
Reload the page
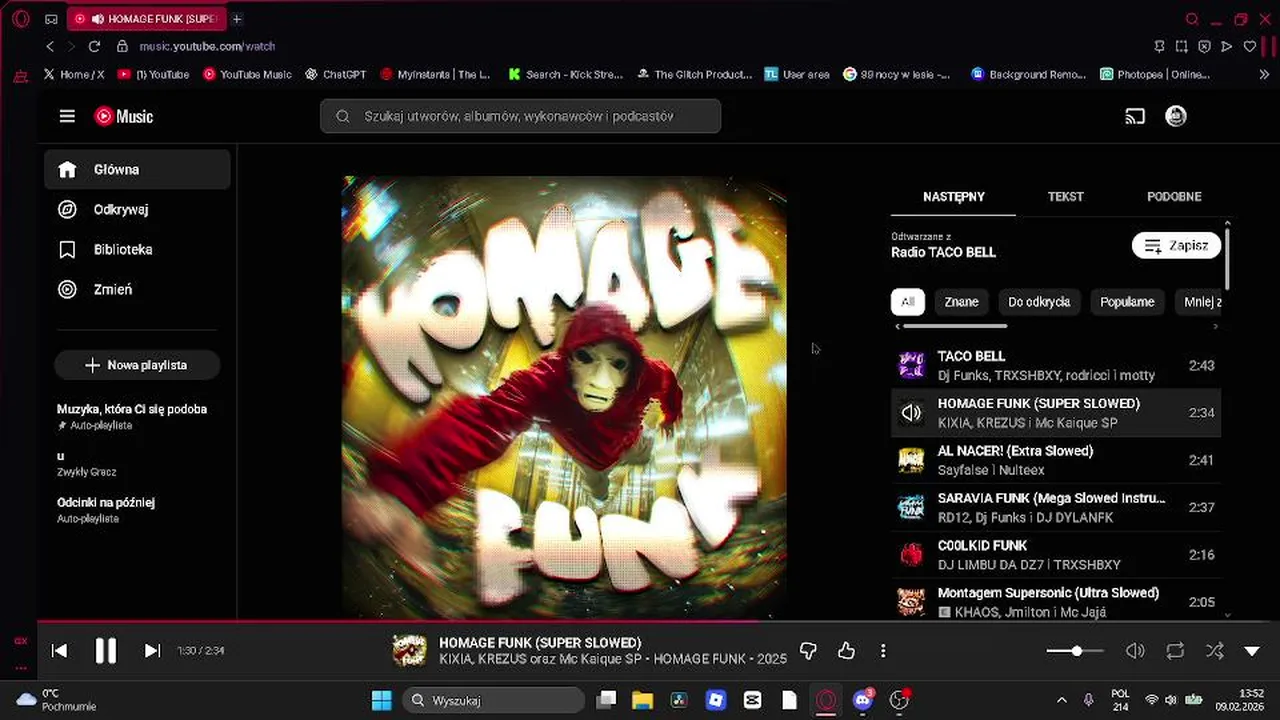[x=94, y=46]
